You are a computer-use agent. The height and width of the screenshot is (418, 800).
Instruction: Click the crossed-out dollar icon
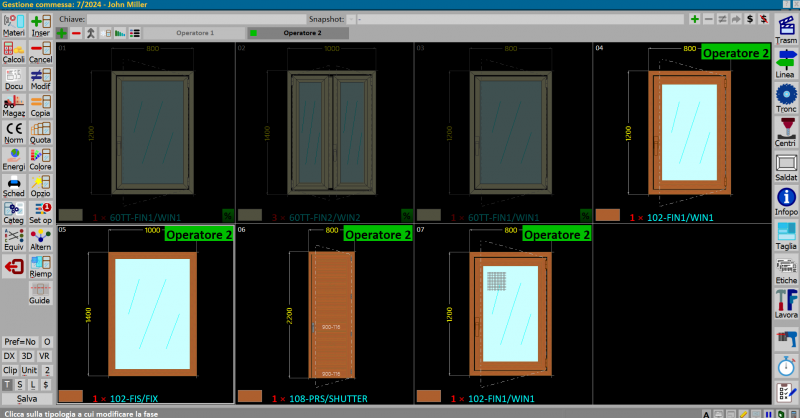click(764, 19)
